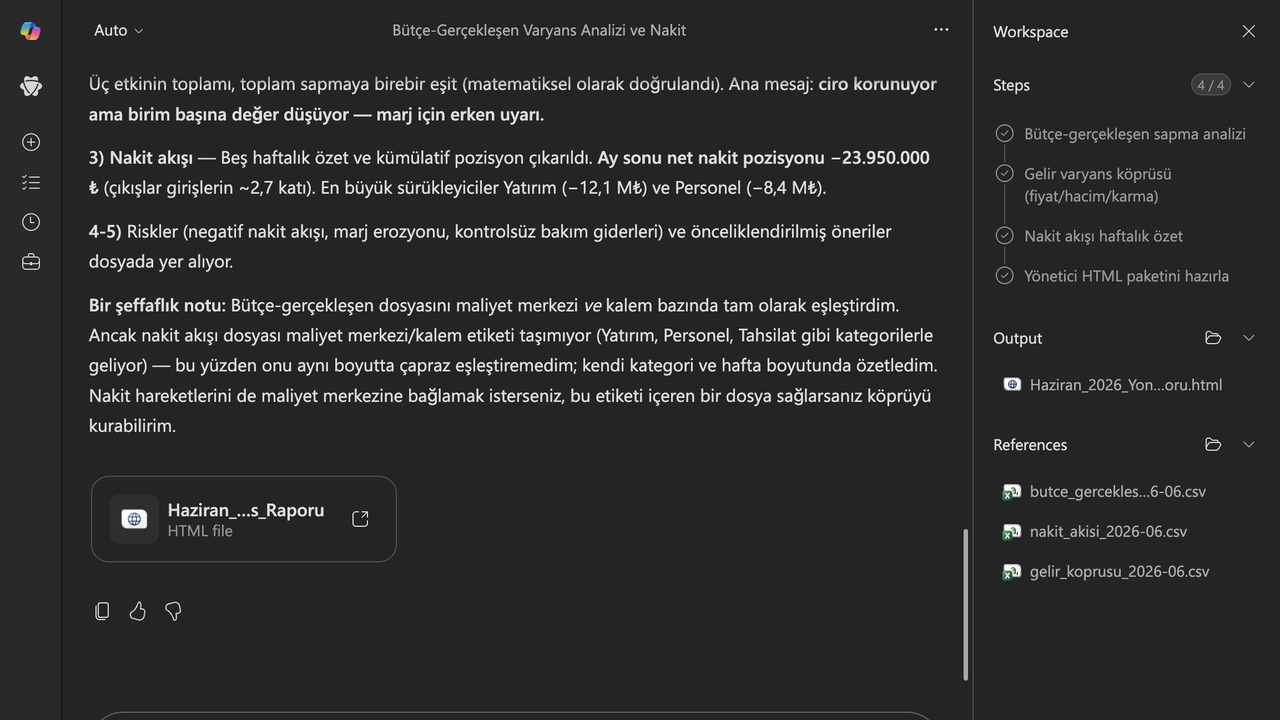Image resolution: width=1280 pixels, height=720 pixels.
Task: Click Excel icon beside gelir_koprusu csv
Action: coord(1012,572)
